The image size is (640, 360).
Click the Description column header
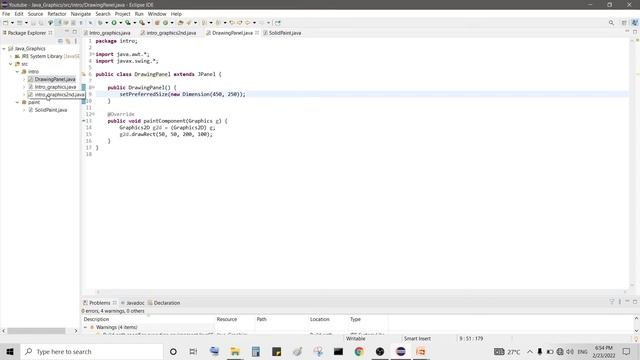(x=96, y=319)
